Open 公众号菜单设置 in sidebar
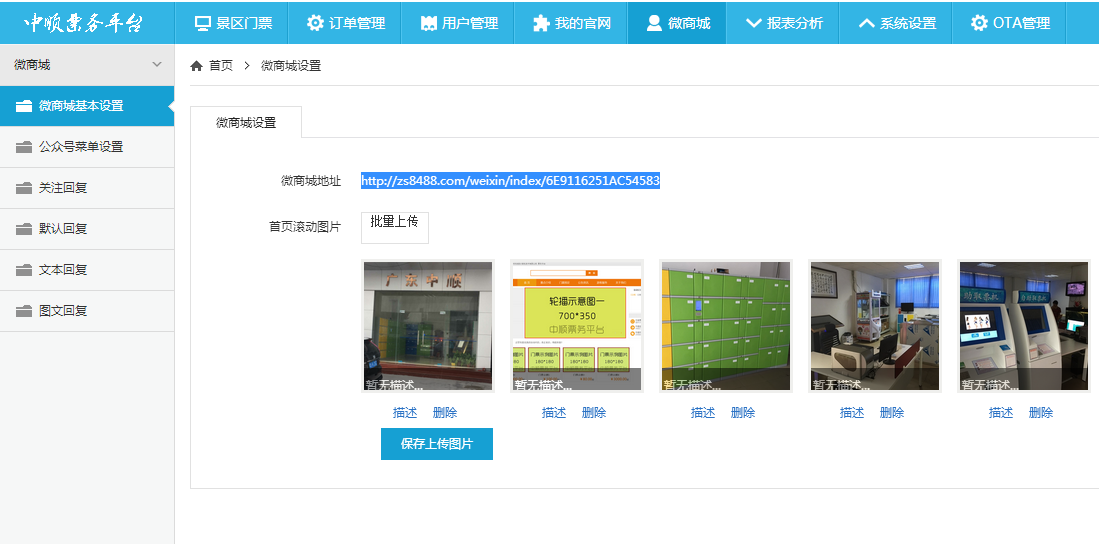This screenshot has width=1099, height=544. click(x=87, y=147)
